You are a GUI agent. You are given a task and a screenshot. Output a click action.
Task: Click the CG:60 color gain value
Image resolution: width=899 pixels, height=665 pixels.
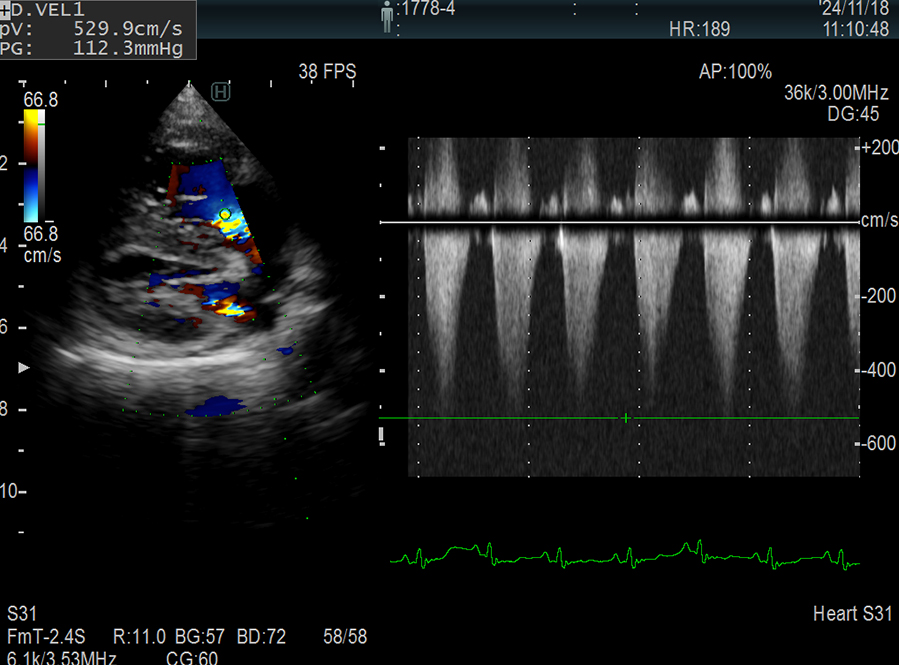coord(193,657)
